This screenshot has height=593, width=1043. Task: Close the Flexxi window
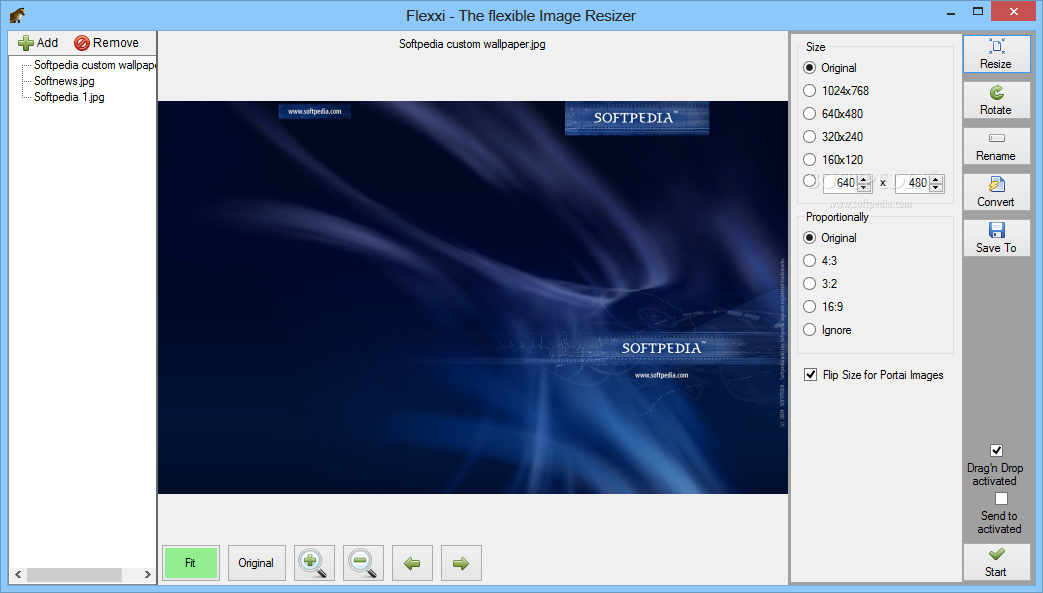pyautogui.click(x=1014, y=11)
